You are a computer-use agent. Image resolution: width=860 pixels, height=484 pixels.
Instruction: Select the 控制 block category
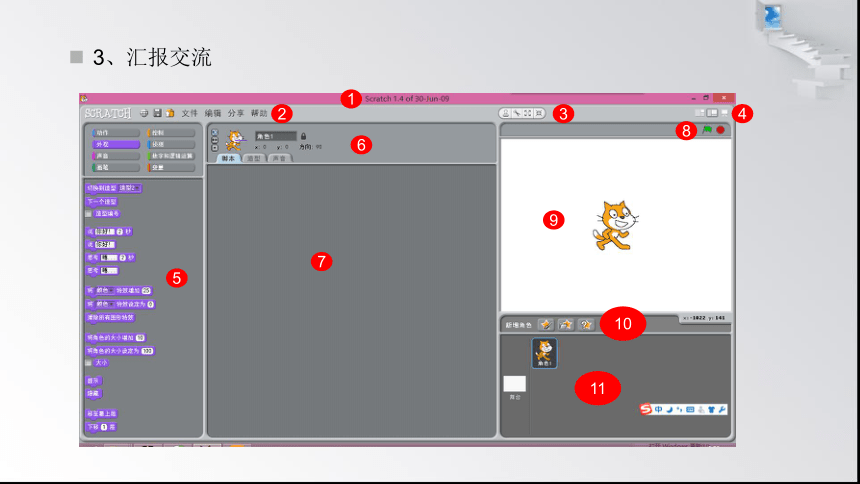(171, 133)
